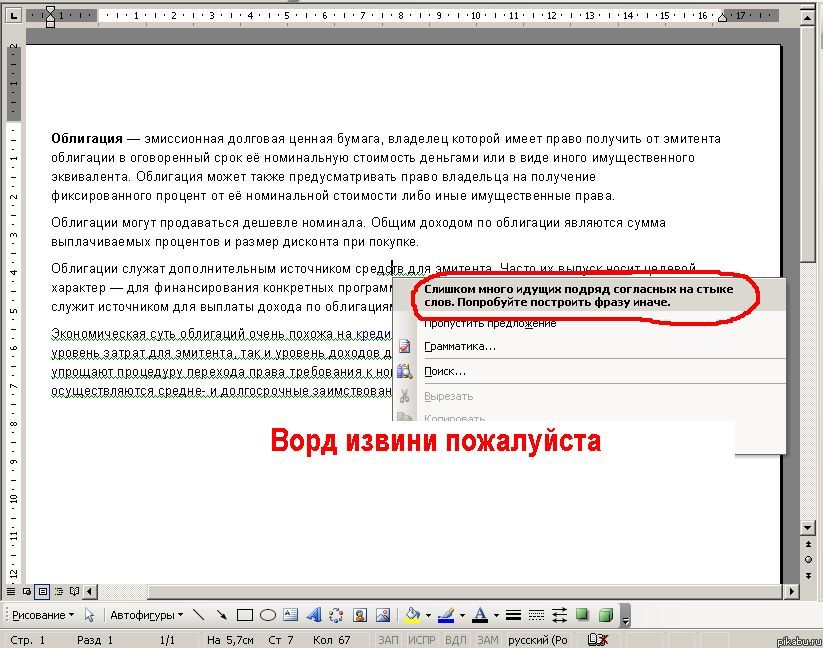Click the right indent marker on the ruler
Viewport: 823px width, 649px height.
[x=723, y=18]
